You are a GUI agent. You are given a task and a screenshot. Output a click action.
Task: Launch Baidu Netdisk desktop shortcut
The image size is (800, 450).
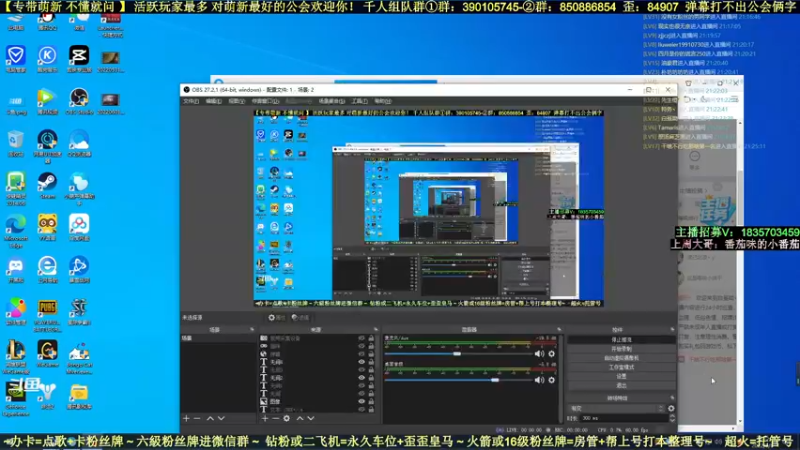79,228
